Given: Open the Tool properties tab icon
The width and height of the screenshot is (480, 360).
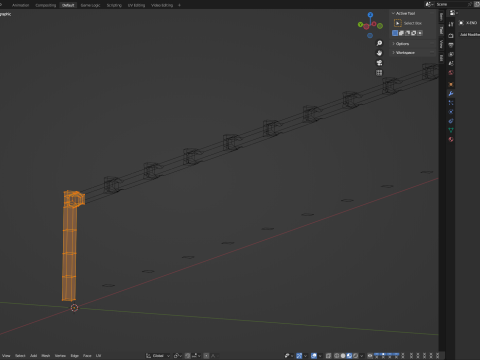Looking at the screenshot, I should 451,24.
